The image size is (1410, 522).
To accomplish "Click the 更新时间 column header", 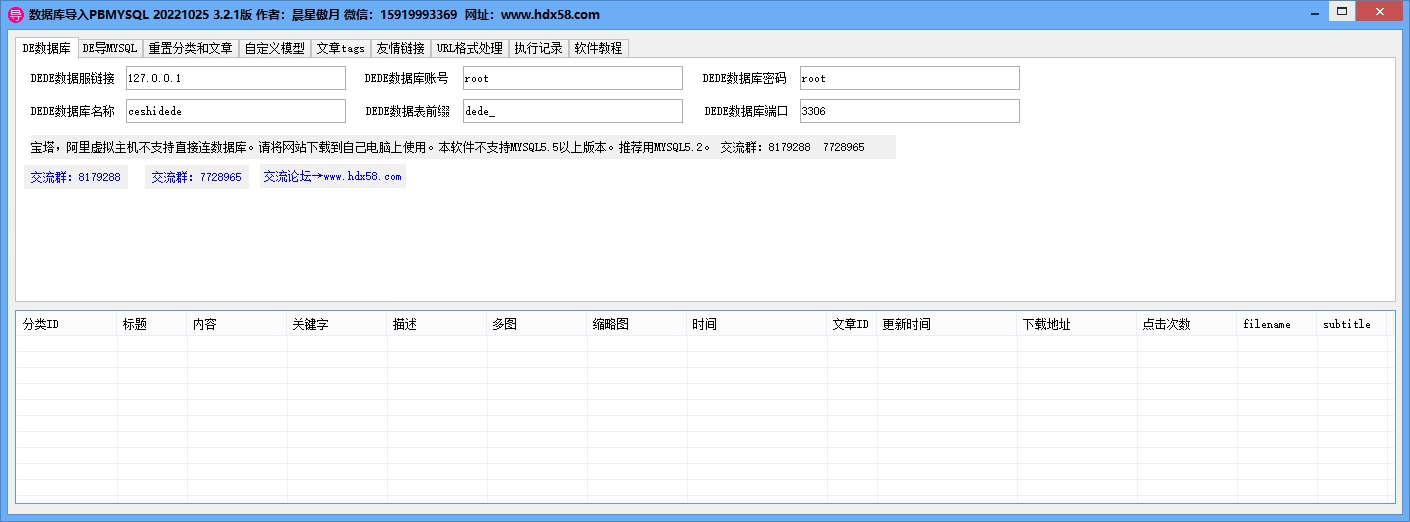I will [946, 324].
